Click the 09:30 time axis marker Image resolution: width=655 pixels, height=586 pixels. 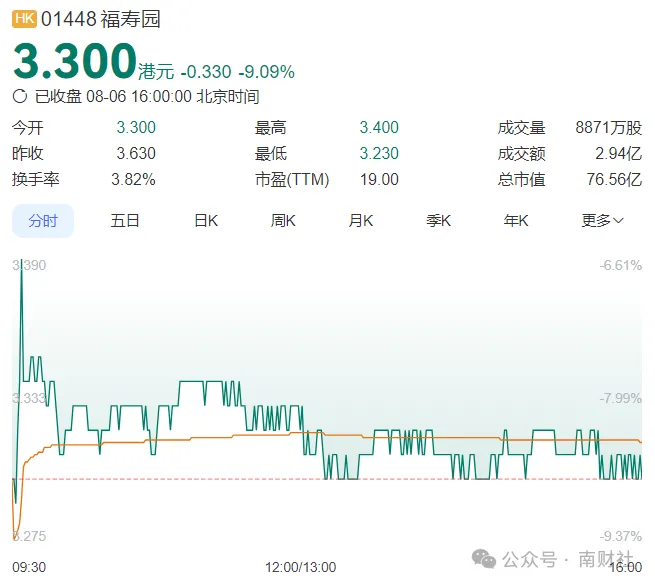tap(28, 567)
